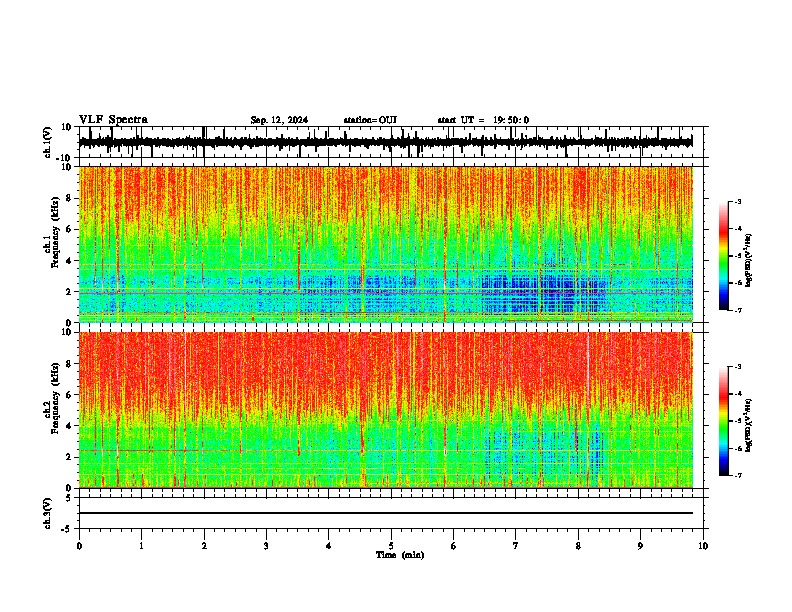Screen dimensions: 792x612
Task: Click the 'start UT = 19:50:0' label
Action: point(483,120)
